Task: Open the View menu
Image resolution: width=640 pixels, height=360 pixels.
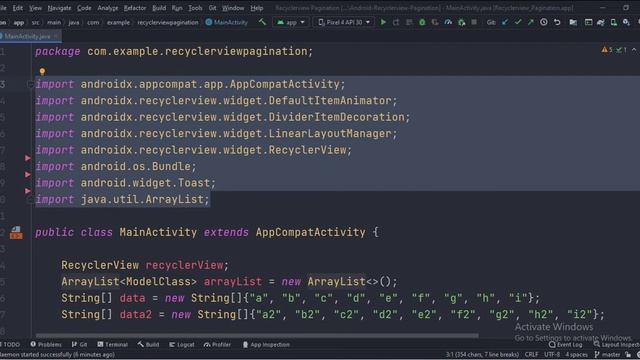Action: (x=36, y=8)
